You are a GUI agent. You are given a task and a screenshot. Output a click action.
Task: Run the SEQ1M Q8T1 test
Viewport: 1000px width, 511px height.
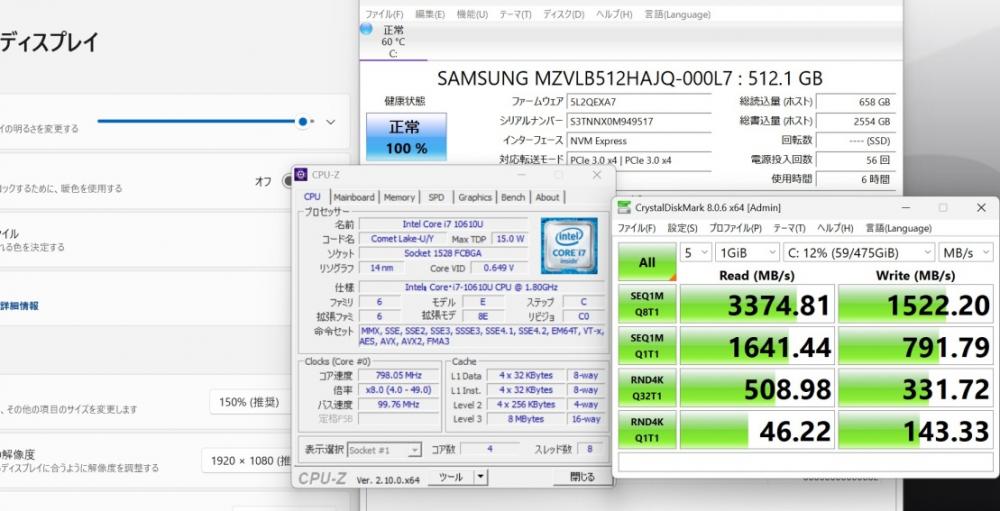coord(647,304)
